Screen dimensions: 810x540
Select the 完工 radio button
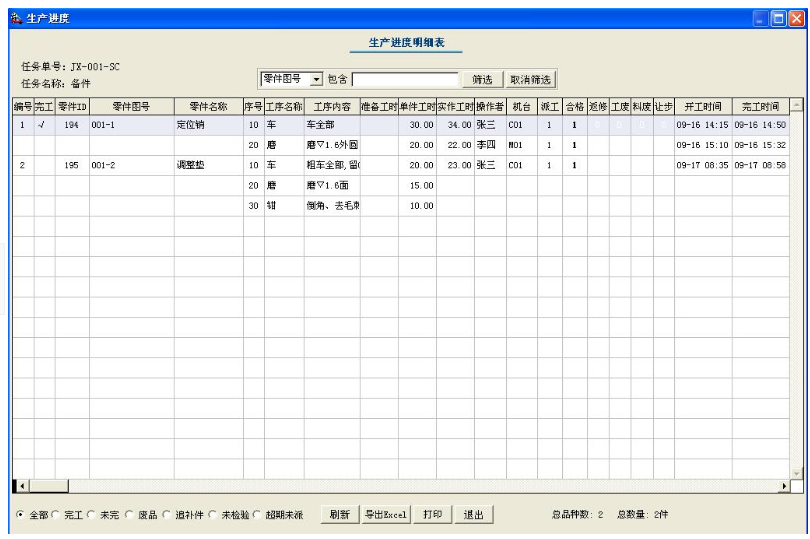pyautogui.click(x=55, y=514)
